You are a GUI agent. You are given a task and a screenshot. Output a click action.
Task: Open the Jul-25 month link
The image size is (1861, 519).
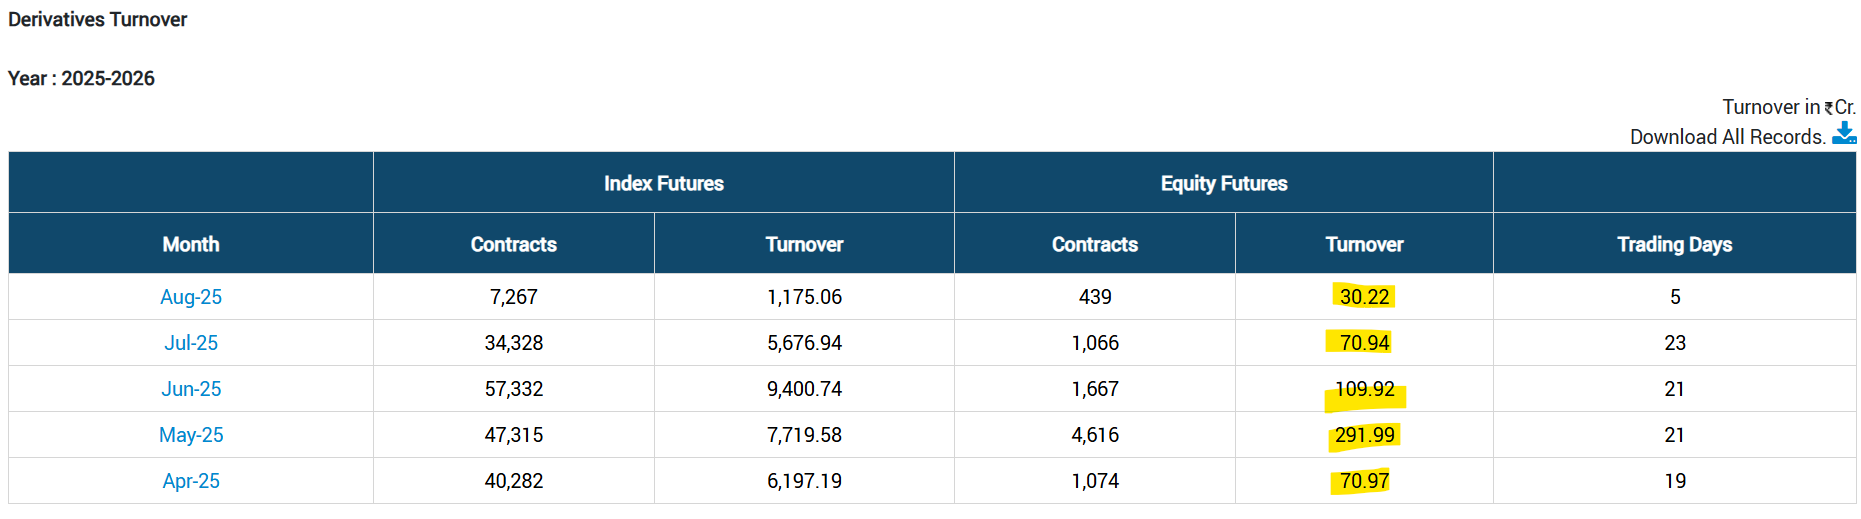pos(191,343)
